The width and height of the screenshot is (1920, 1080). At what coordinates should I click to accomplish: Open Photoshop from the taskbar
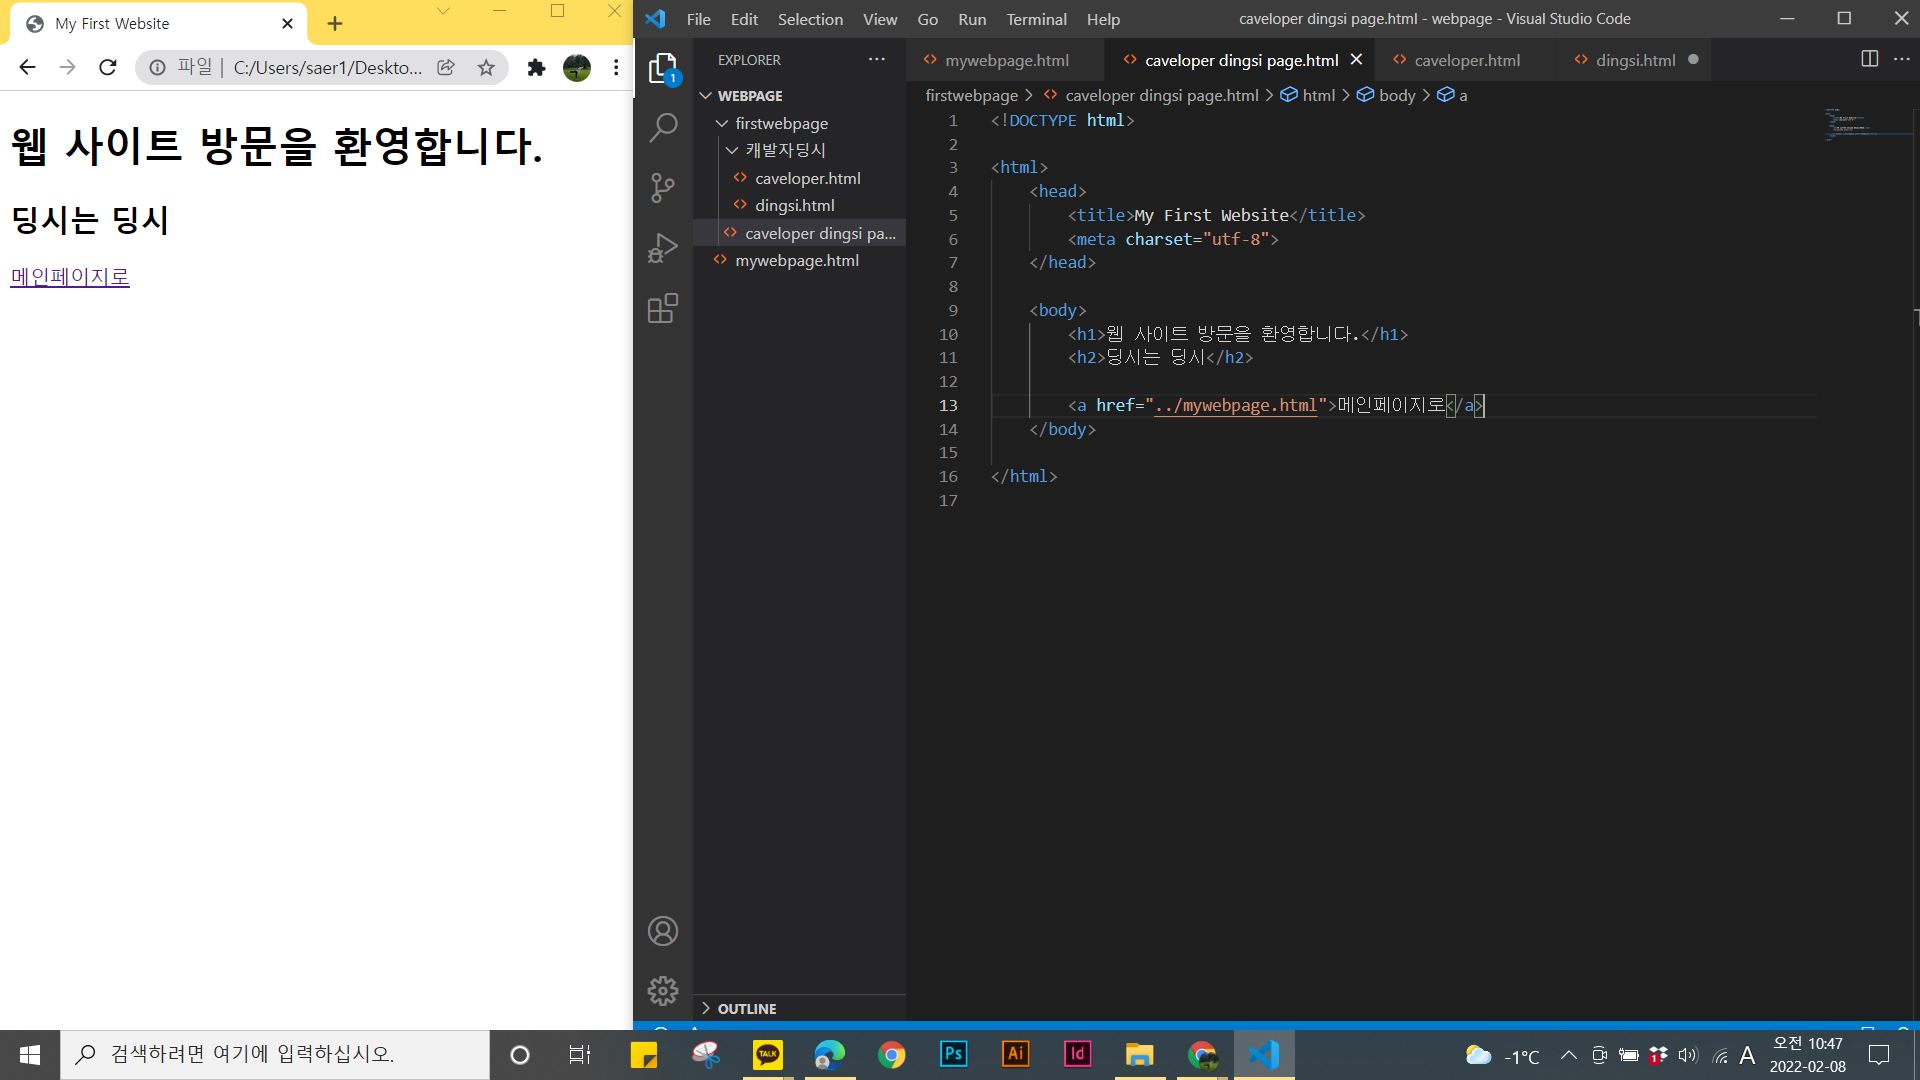pyautogui.click(x=953, y=1054)
